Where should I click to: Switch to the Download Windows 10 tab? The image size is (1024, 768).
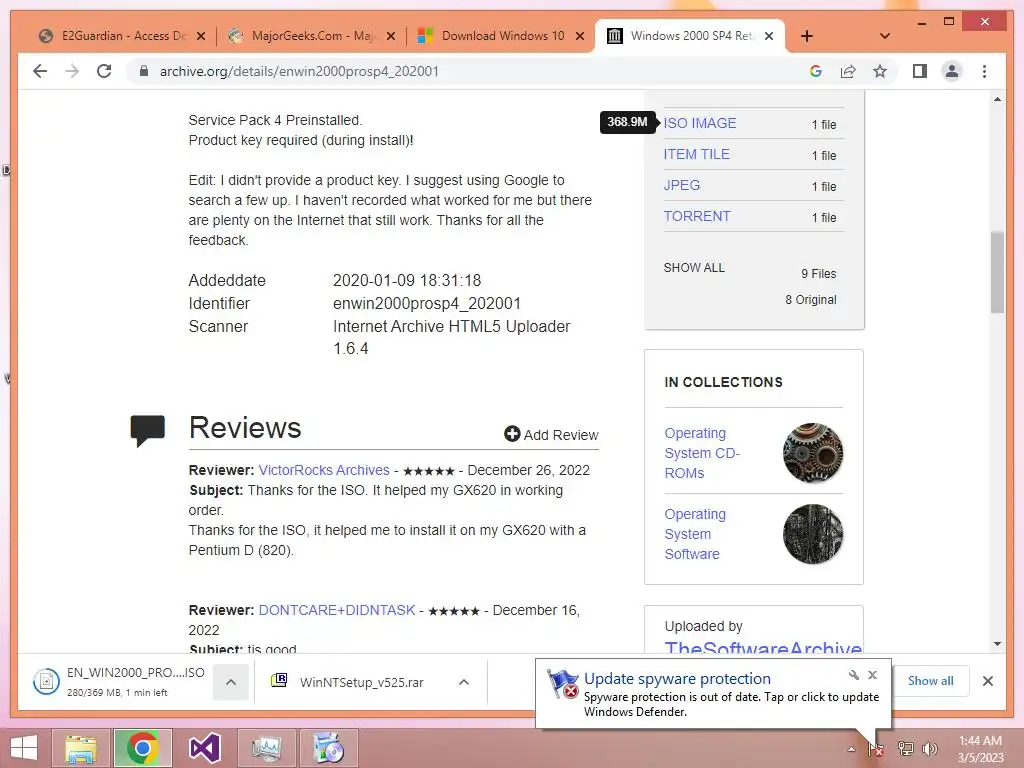503,36
